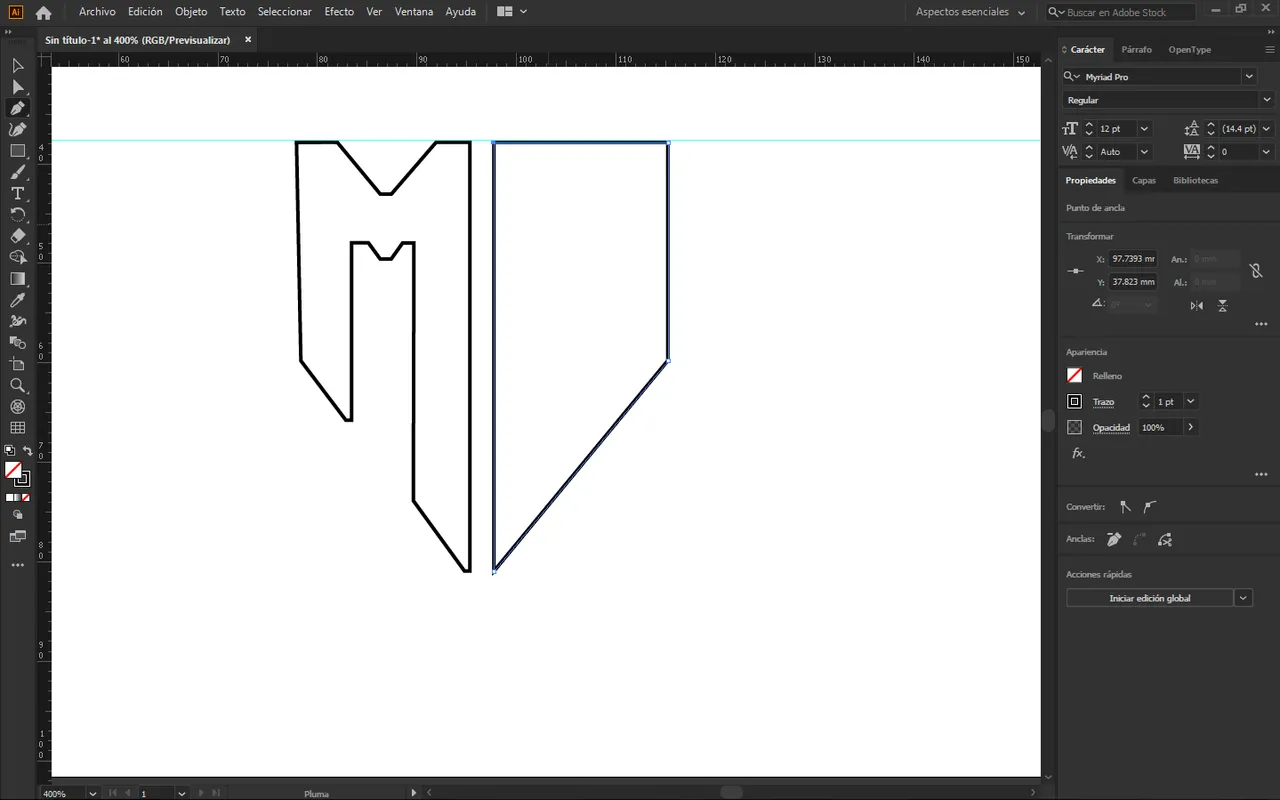Viewport: 1280px width, 800px height.
Task: Flip vertically in Transformar
Action: click(x=1223, y=305)
